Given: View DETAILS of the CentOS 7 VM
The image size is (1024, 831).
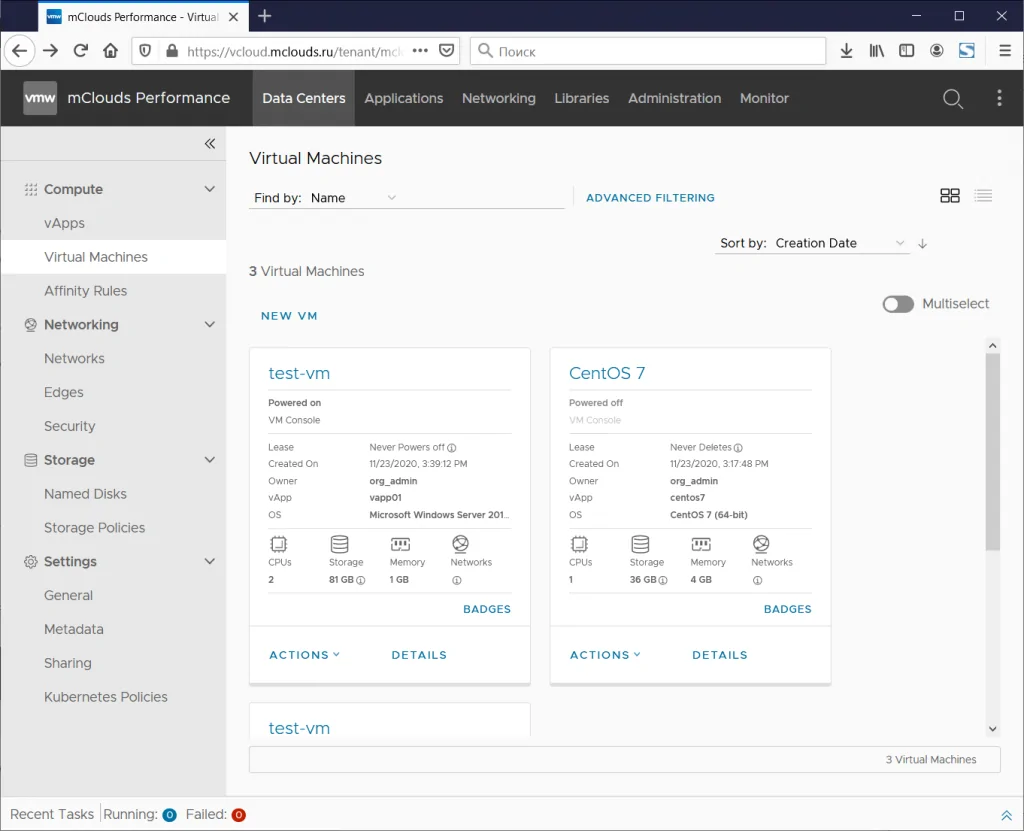Looking at the screenshot, I should pyautogui.click(x=720, y=655).
